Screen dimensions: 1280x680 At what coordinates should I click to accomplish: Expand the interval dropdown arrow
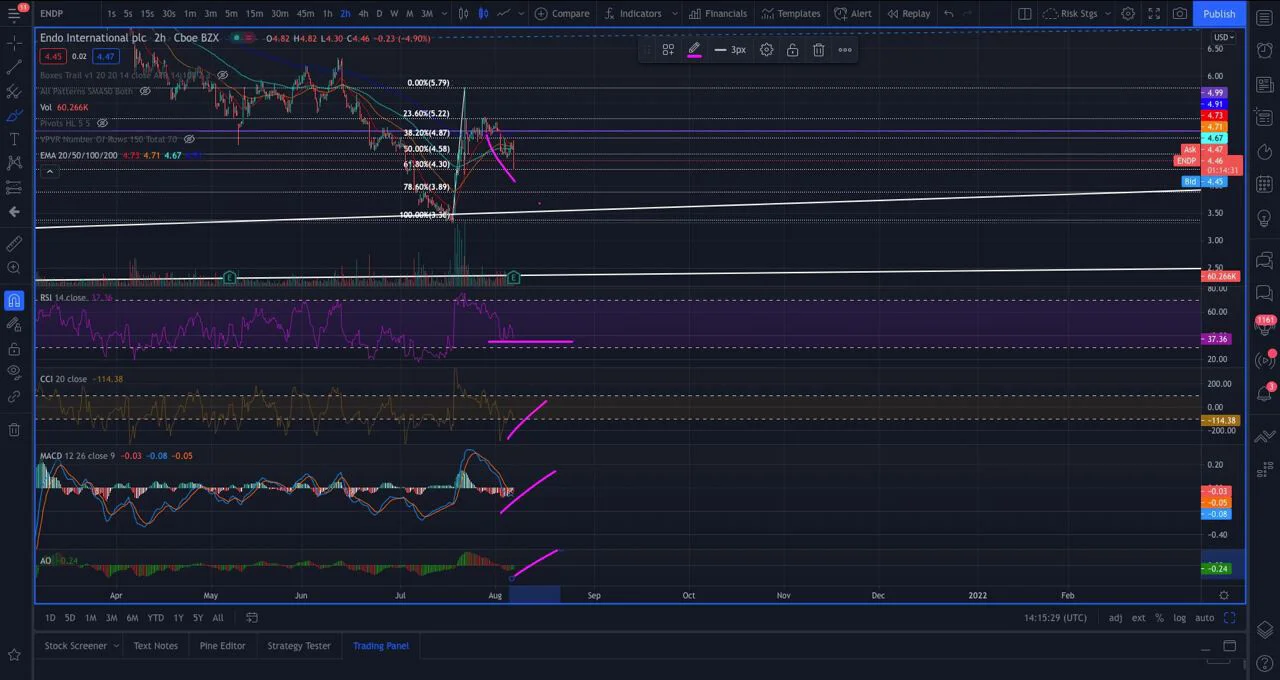point(443,13)
